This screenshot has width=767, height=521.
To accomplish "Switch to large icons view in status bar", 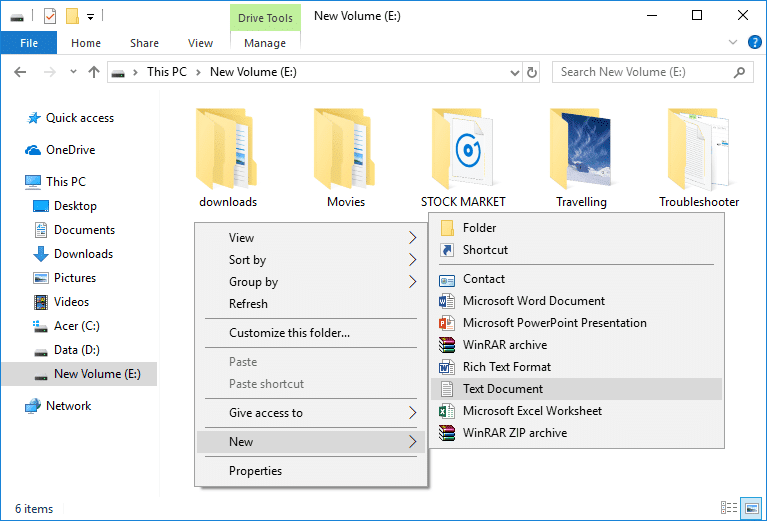I will 751,509.
